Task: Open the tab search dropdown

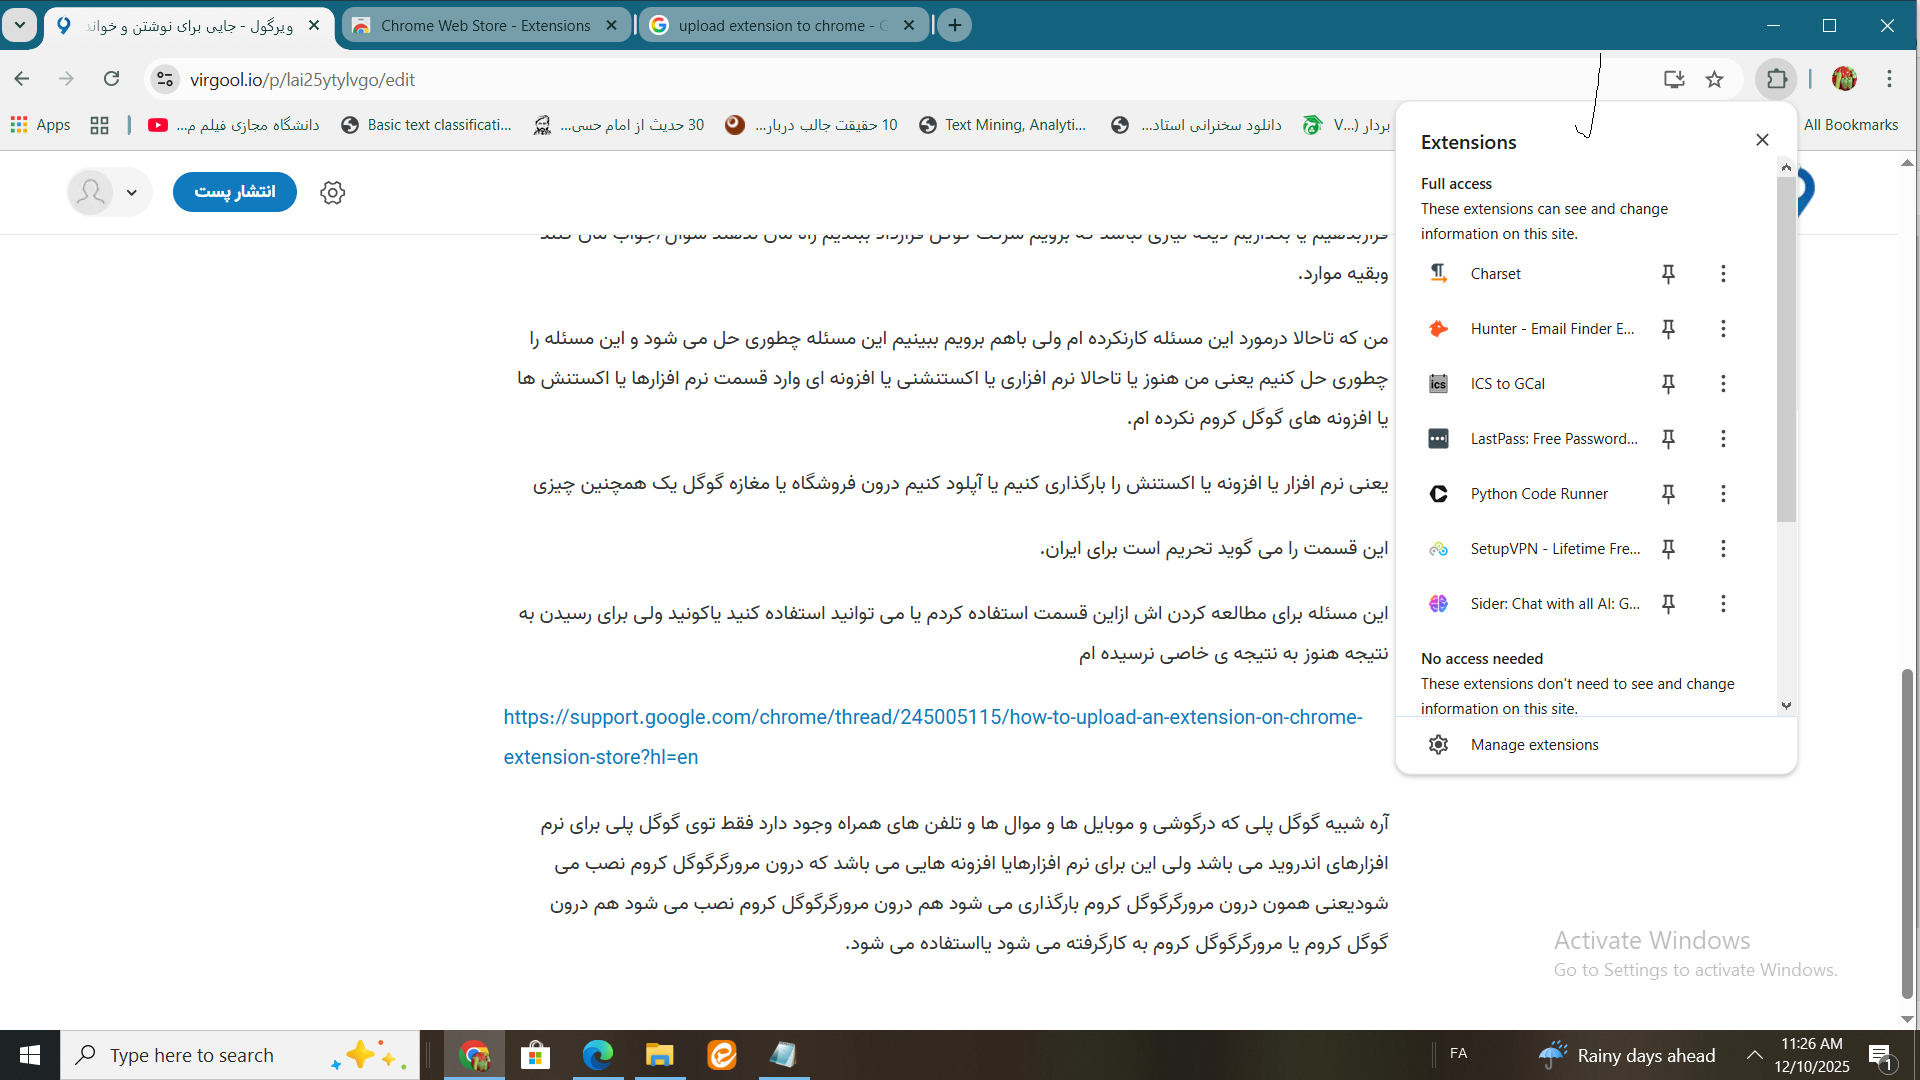Action: coord(20,25)
